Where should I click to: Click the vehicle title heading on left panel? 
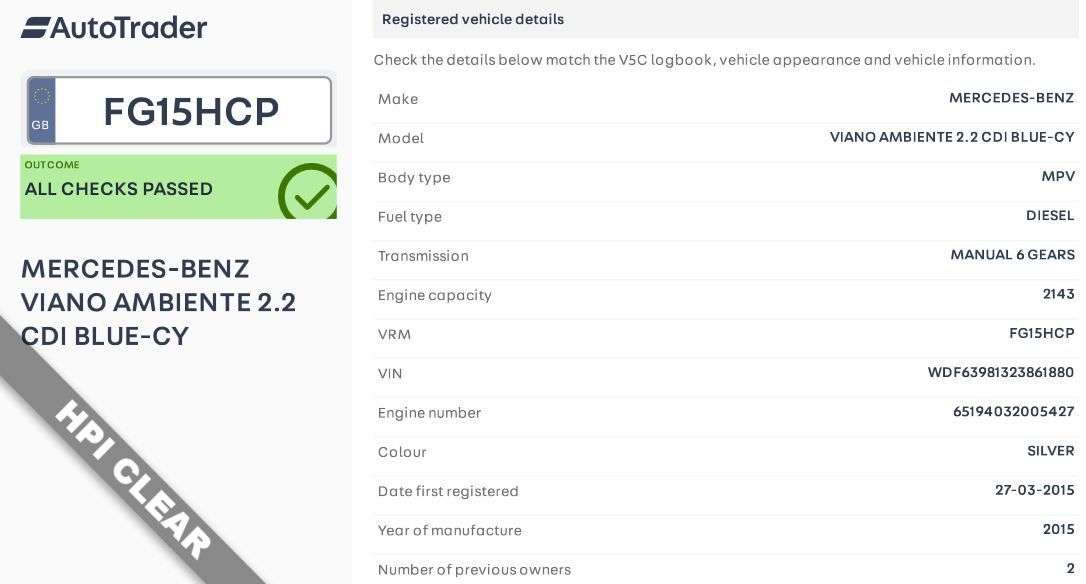(158, 302)
